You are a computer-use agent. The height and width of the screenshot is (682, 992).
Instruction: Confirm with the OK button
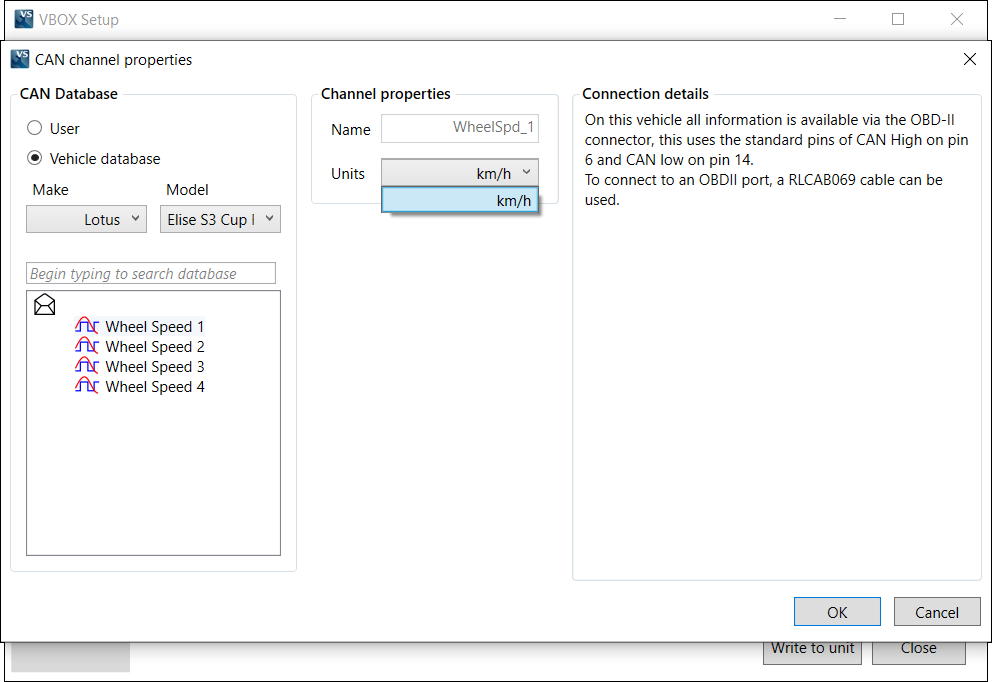pos(837,612)
